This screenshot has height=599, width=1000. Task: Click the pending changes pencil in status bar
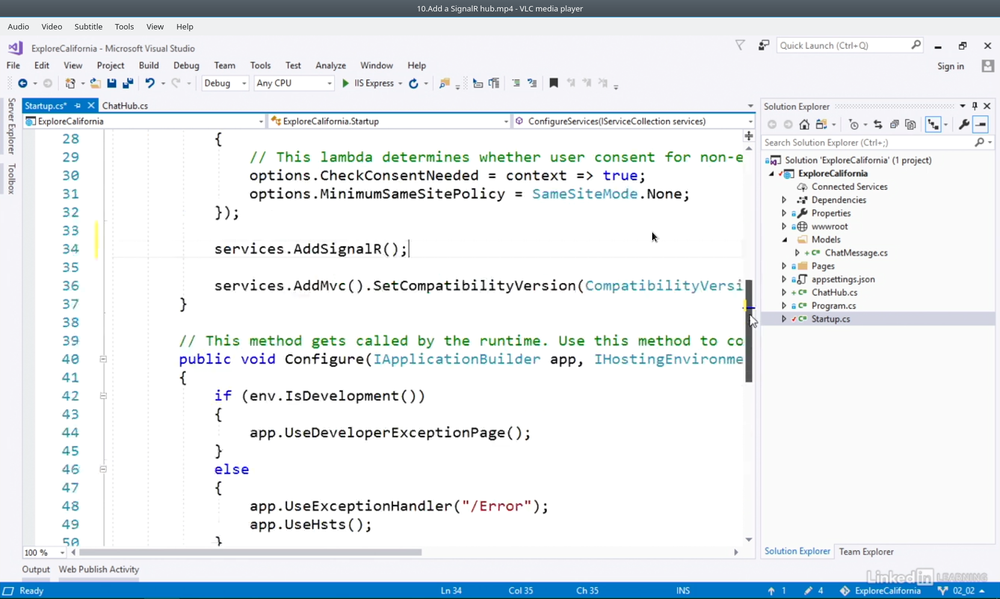(808, 591)
